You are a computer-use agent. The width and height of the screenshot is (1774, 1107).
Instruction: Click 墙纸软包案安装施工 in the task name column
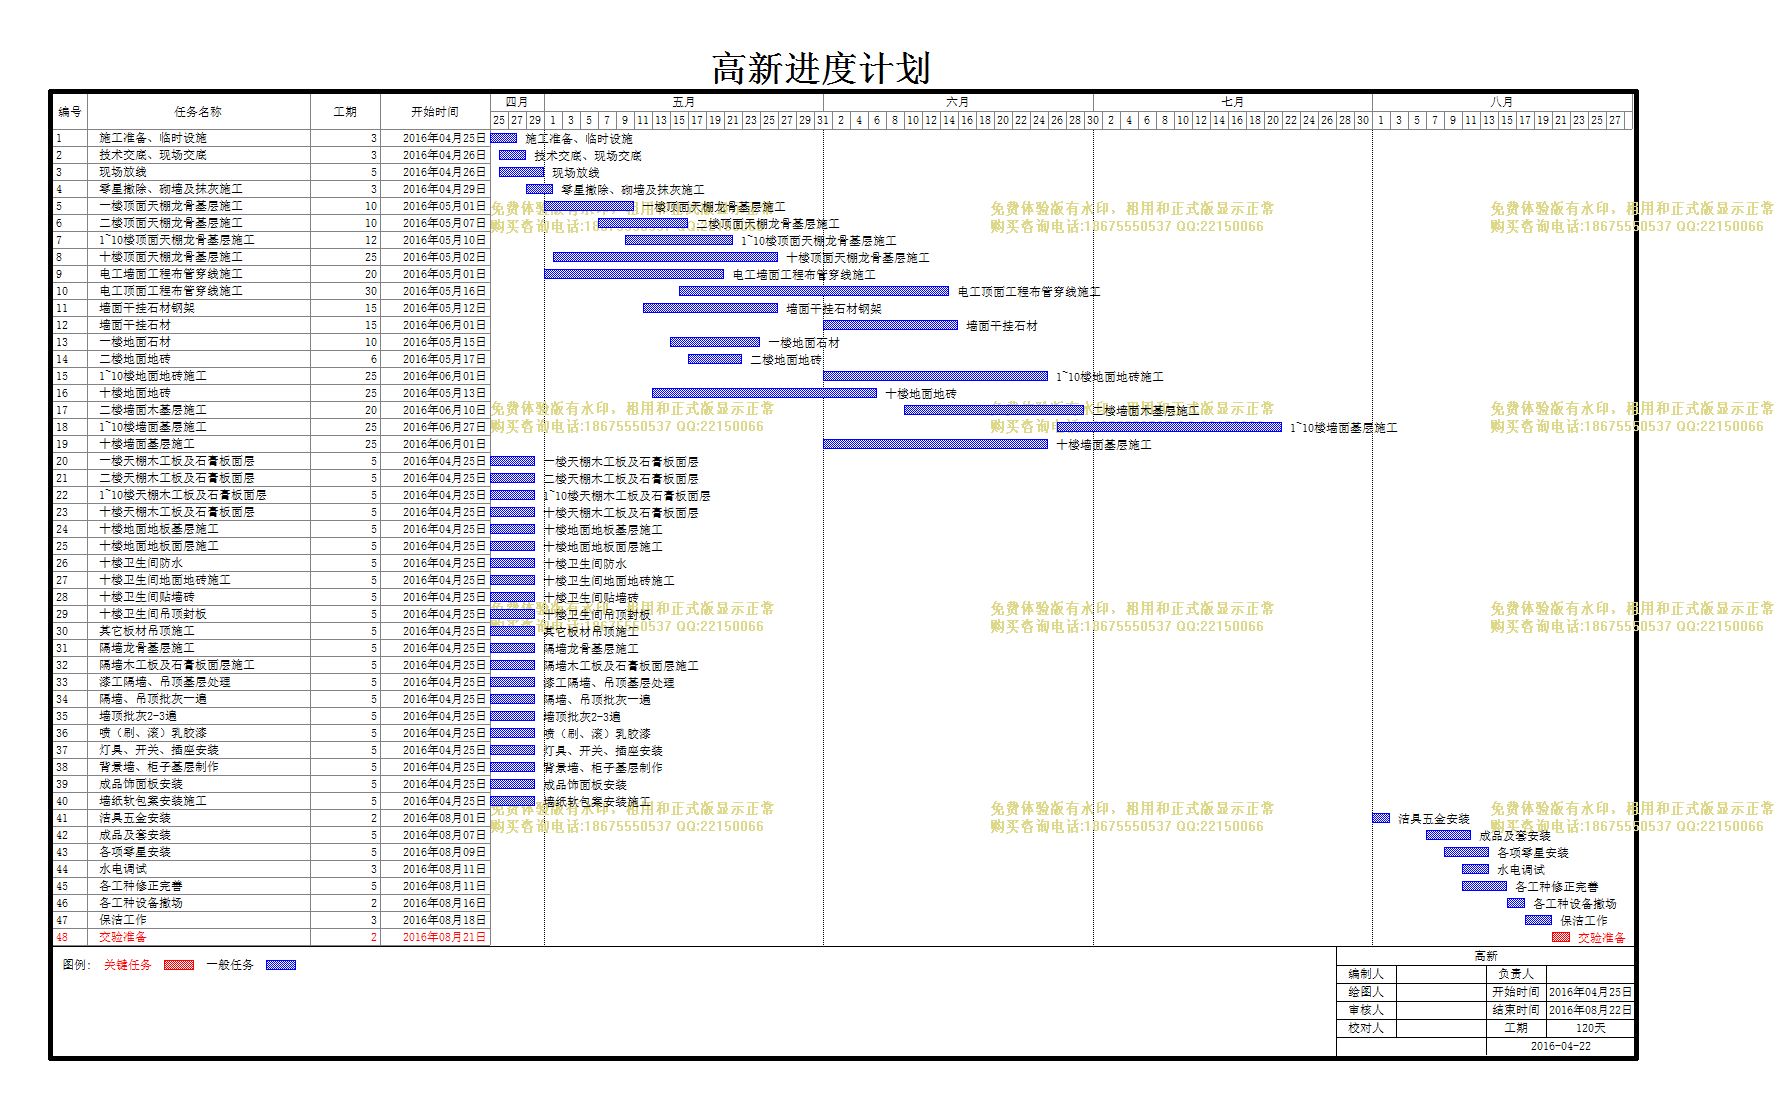coord(153,801)
